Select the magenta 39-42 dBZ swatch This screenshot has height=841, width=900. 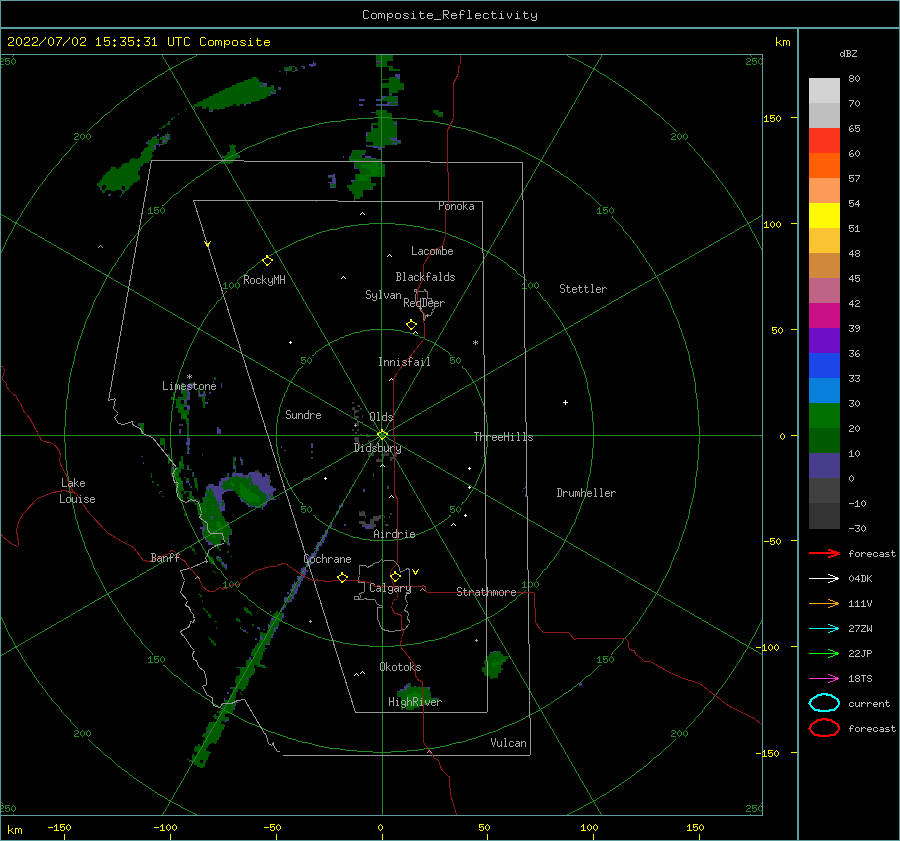click(824, 315)
